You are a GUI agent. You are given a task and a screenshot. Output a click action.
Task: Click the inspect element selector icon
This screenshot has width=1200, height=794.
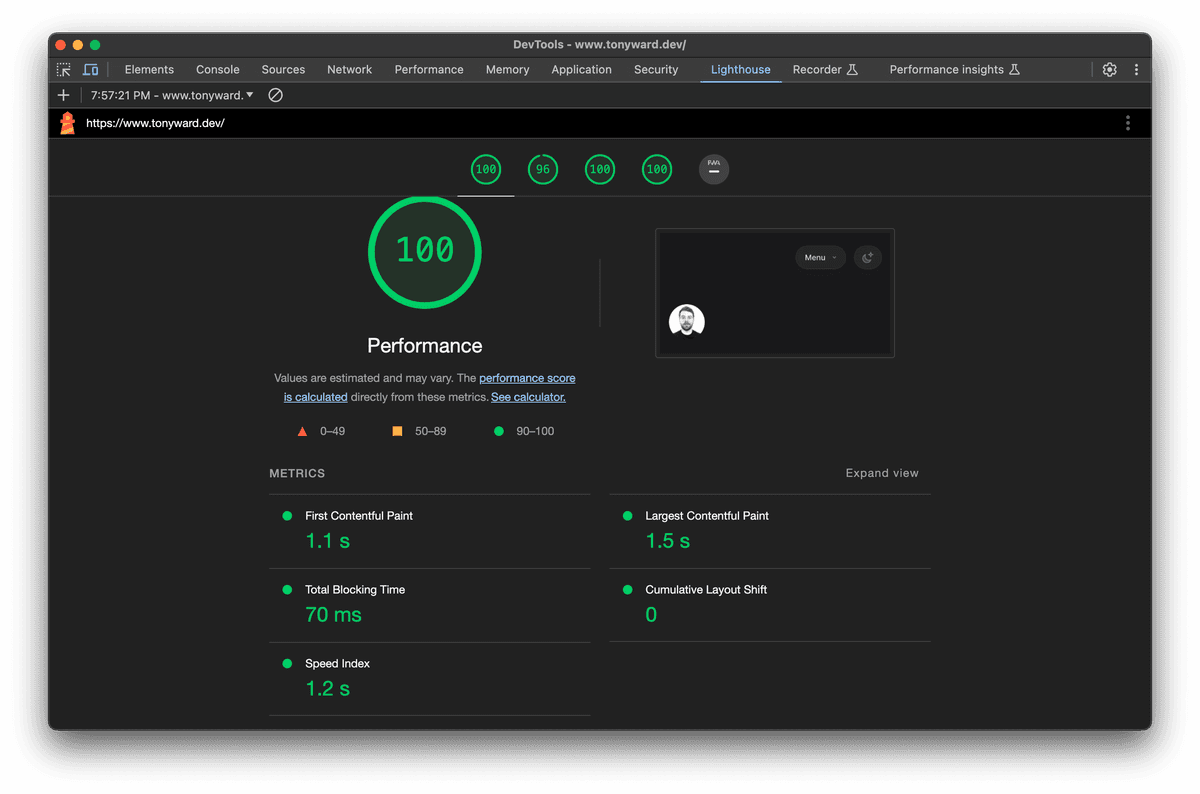coord(64,70)
